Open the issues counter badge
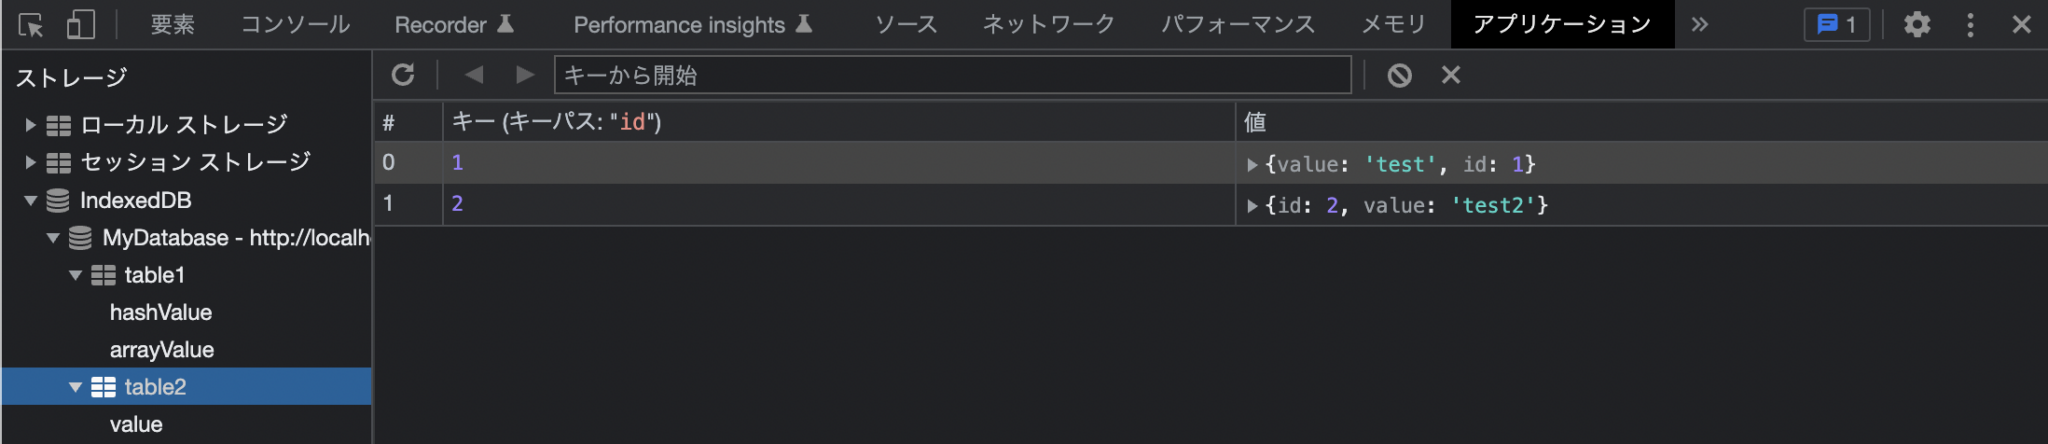2048x444 pixels. pos(1837,25)
